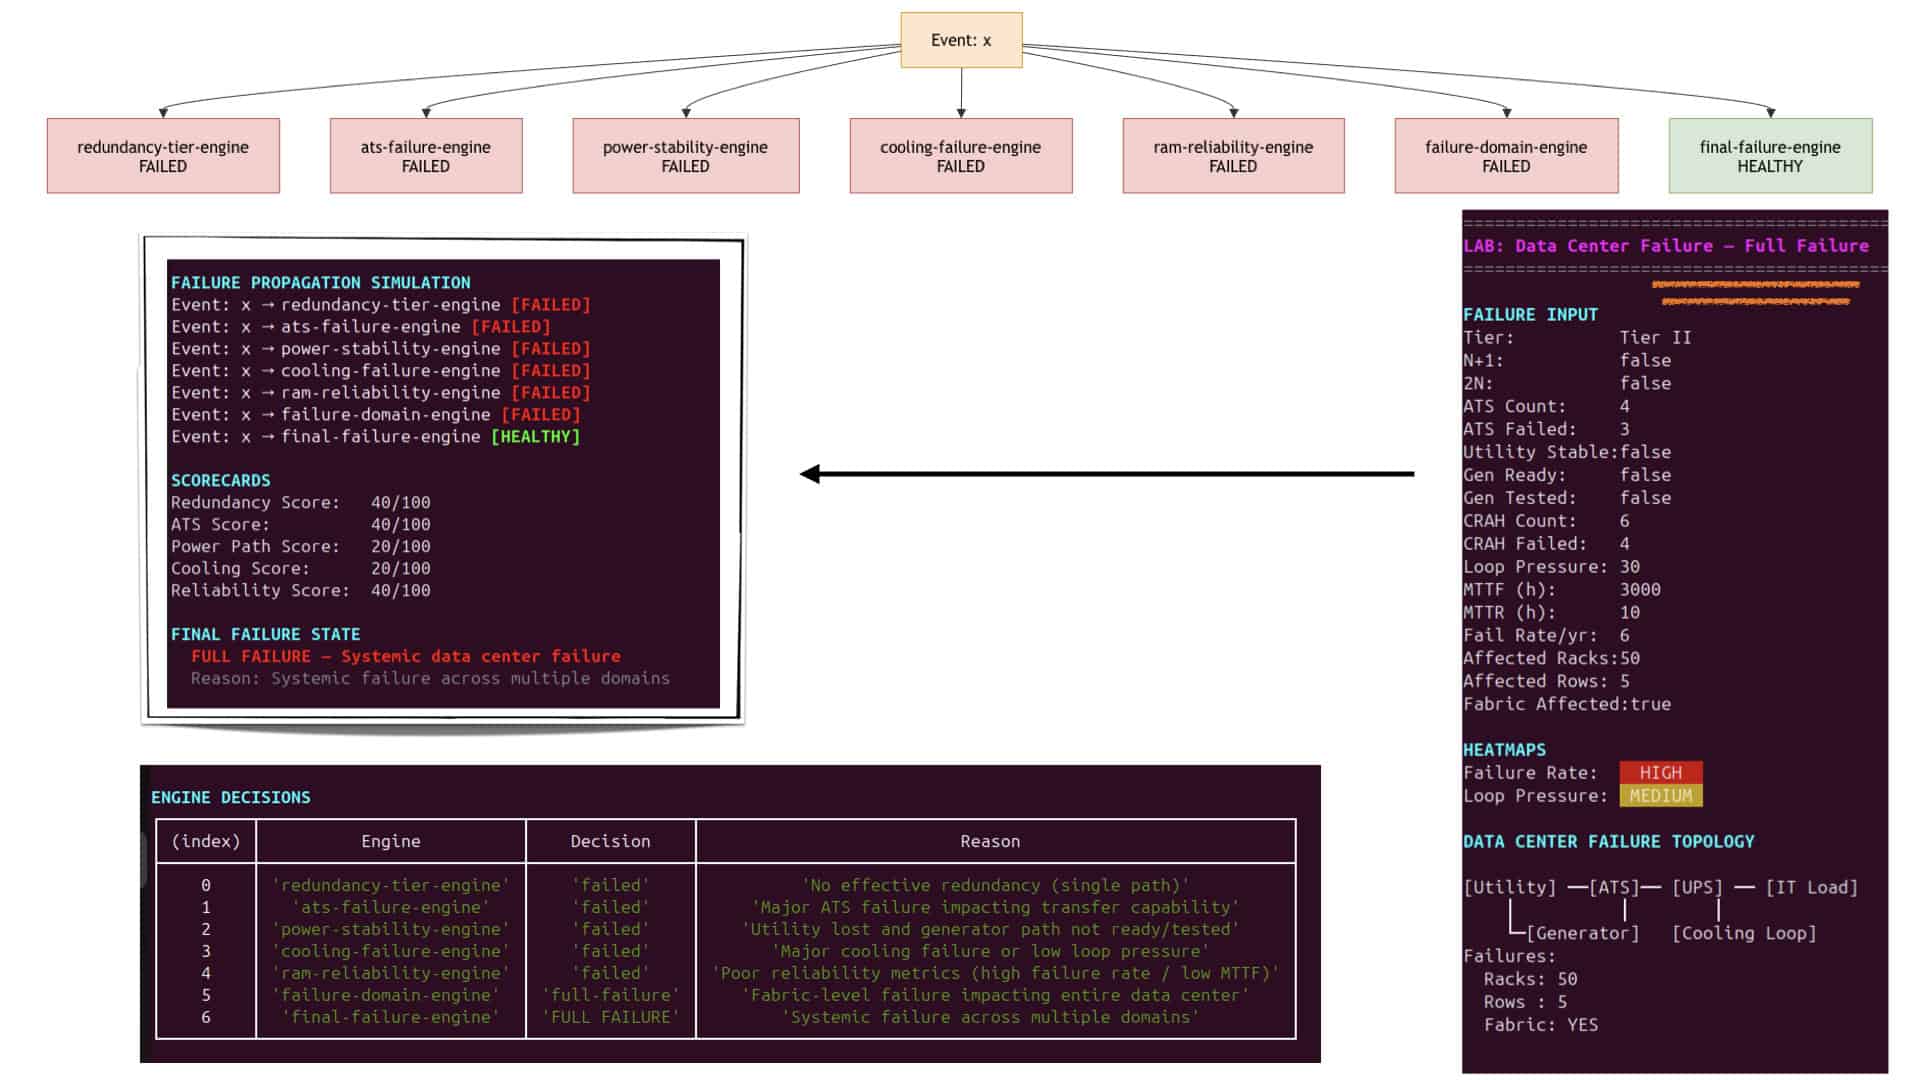Viewport: 1920px width, 1080px height.
Task: Click the green final-failure-engine HEALTHY node
Action: point(1770,156)
